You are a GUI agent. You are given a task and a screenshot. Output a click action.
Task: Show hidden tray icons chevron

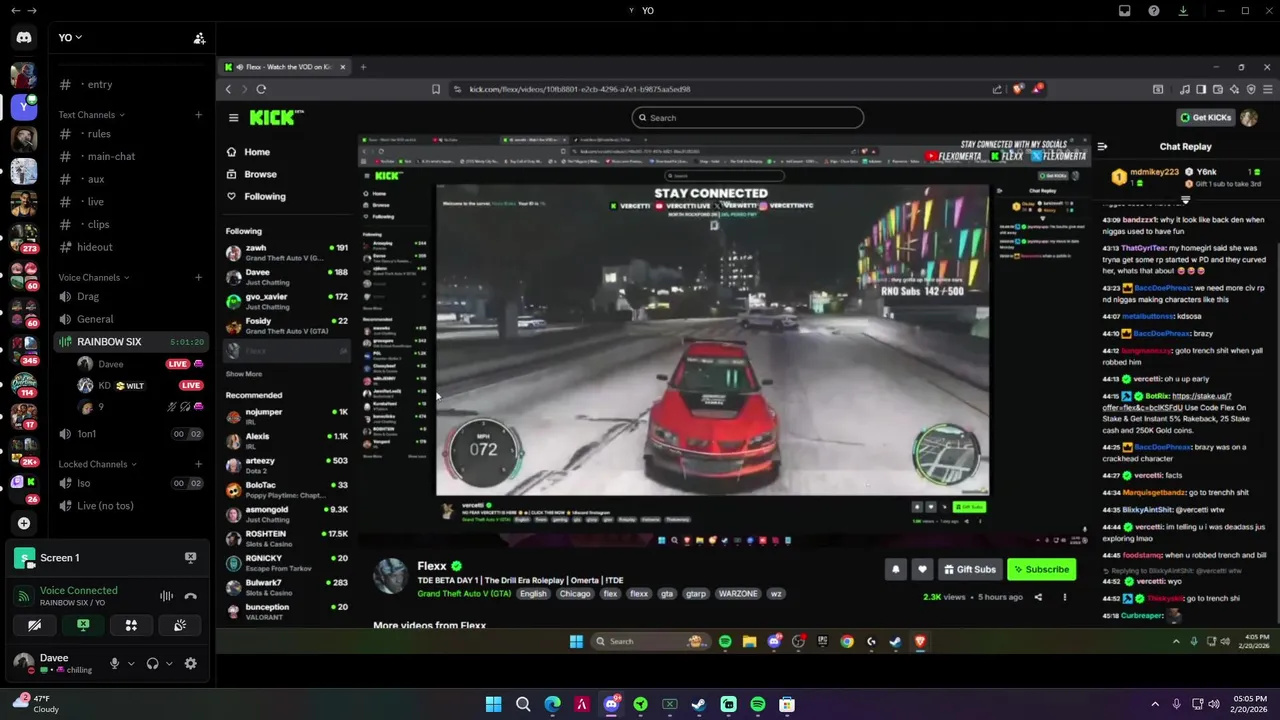[x=1155, y=704]
